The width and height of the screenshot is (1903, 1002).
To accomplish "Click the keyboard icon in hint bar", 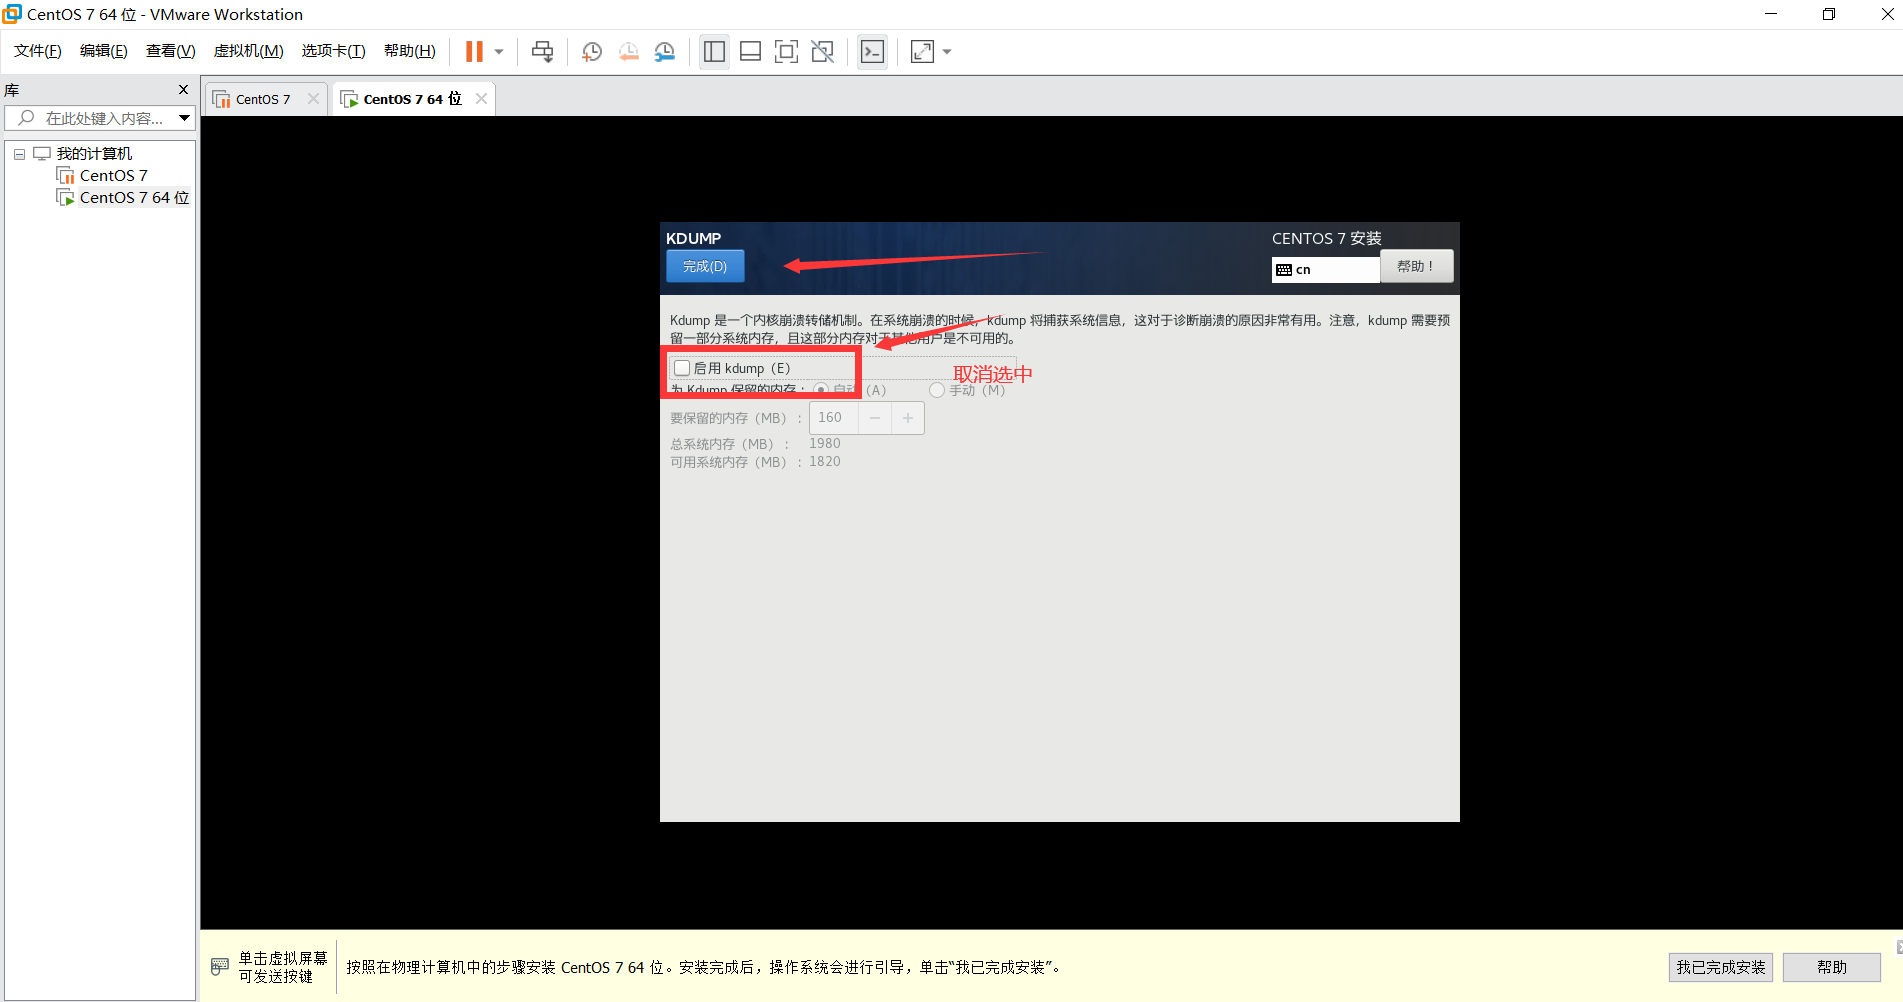I will tap(220, 967).
